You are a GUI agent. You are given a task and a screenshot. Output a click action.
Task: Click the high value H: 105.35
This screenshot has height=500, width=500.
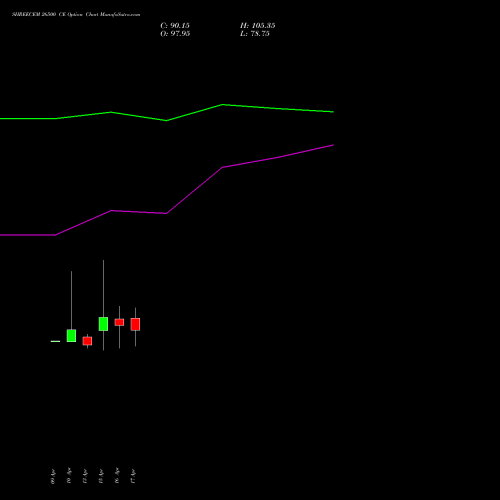[258, 26]
